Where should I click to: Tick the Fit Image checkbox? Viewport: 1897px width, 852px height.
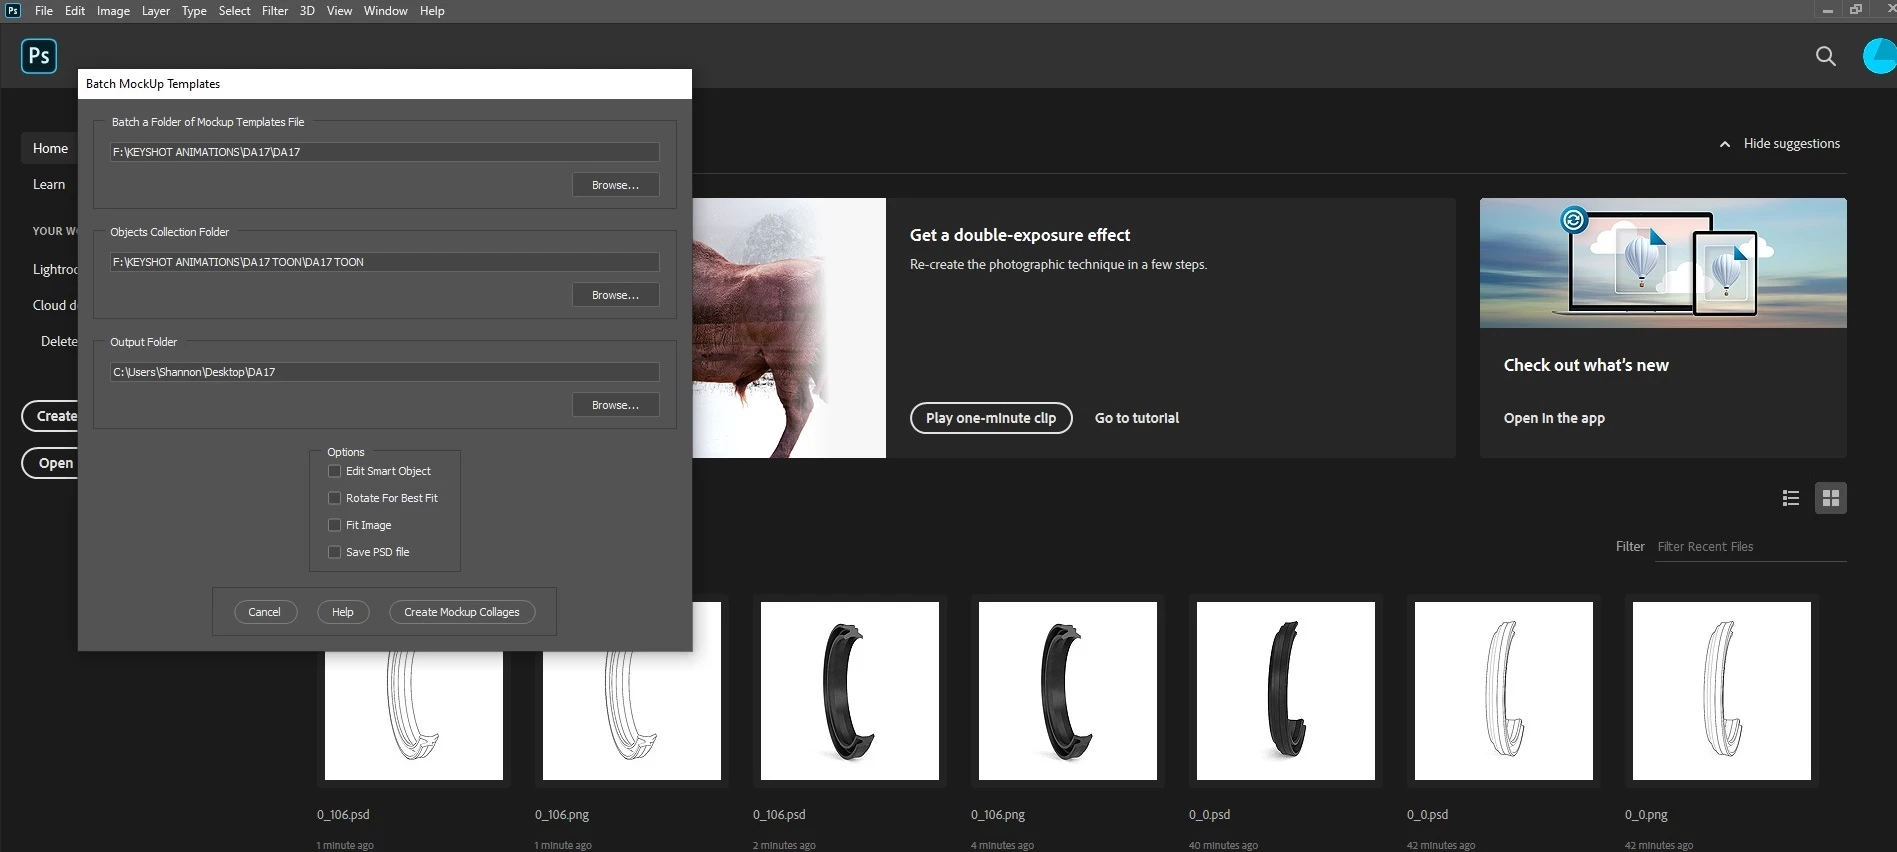point(335,525)
